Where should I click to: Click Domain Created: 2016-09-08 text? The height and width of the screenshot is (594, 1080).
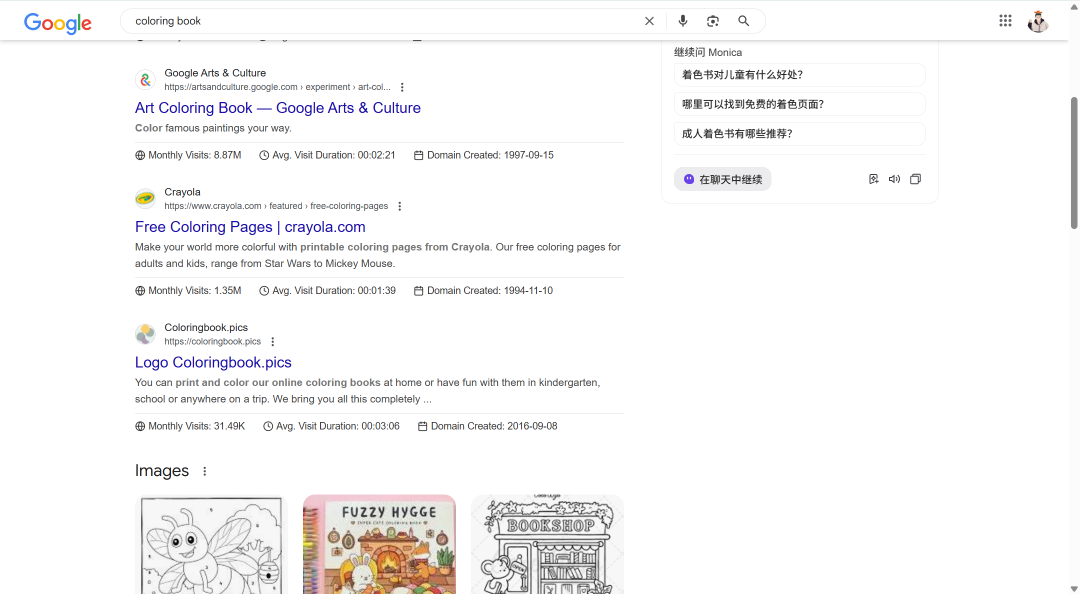tap(494, 427)
